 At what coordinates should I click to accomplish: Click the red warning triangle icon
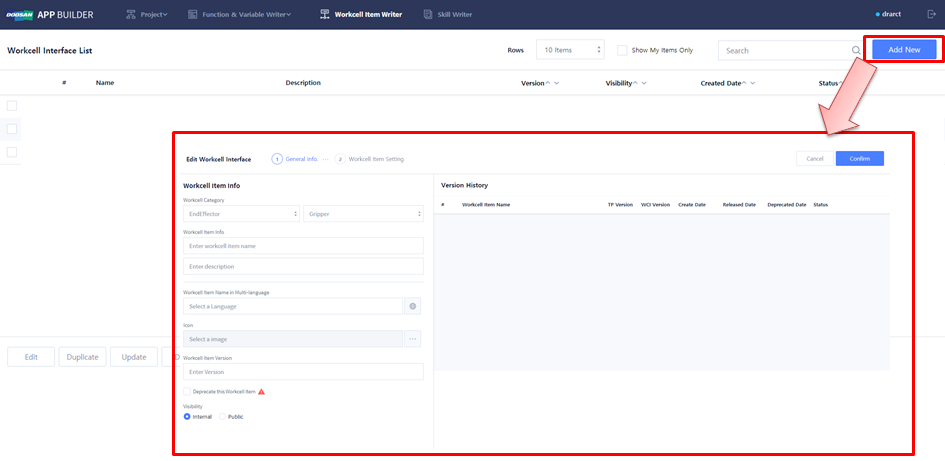(262, 392)
